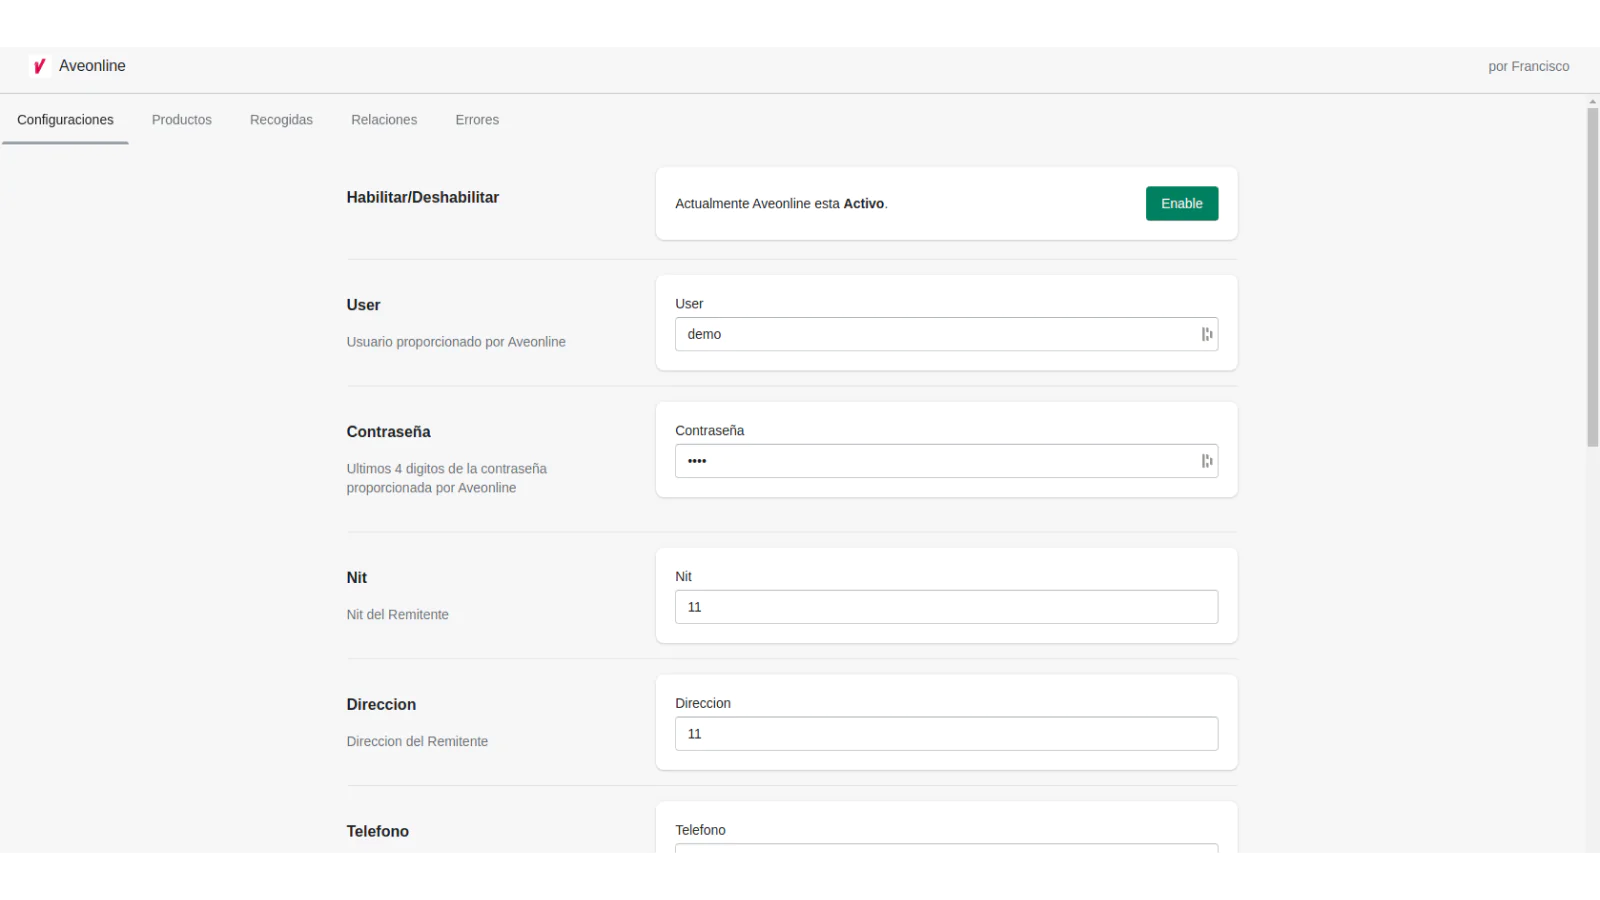Click the autofill icon in User field
Image resolution: width=1600 pixels, height=900 pixels.
pos(1206,335)
